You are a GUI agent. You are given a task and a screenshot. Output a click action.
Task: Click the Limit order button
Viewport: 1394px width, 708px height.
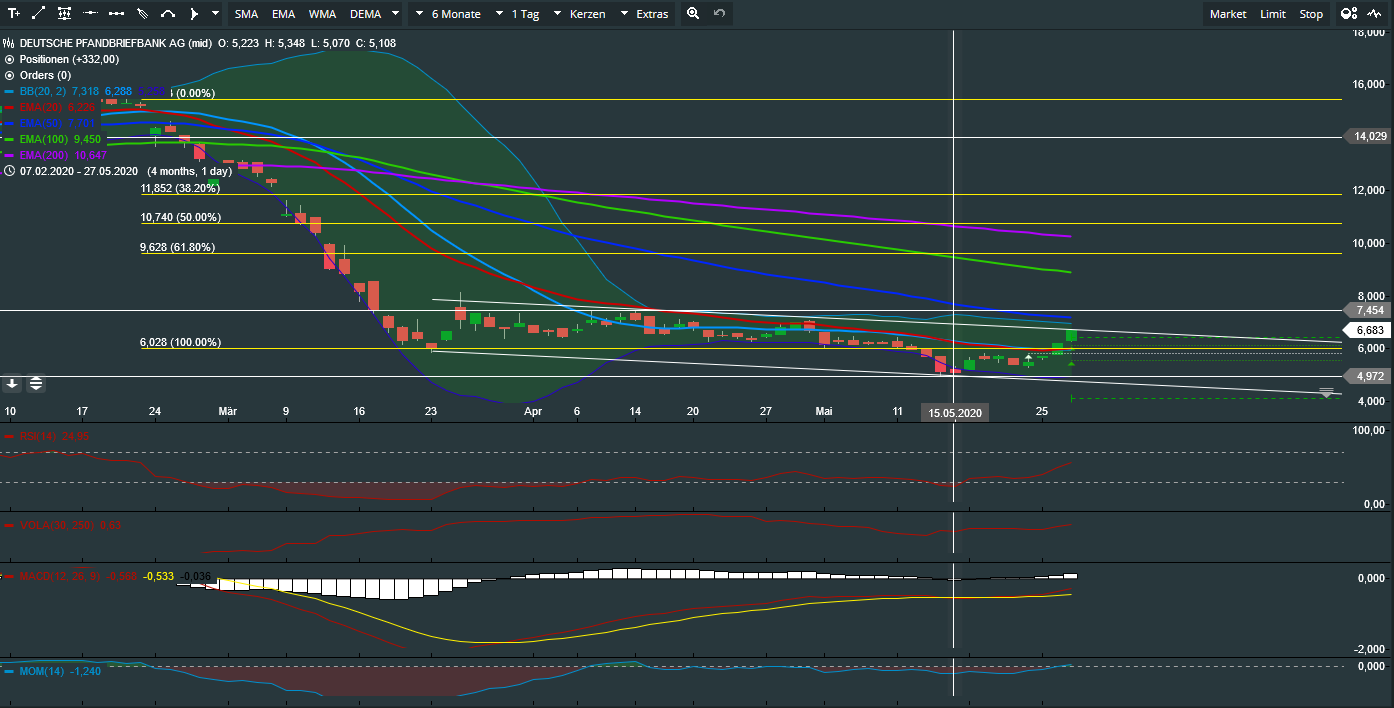click(x=1273, y=14)
